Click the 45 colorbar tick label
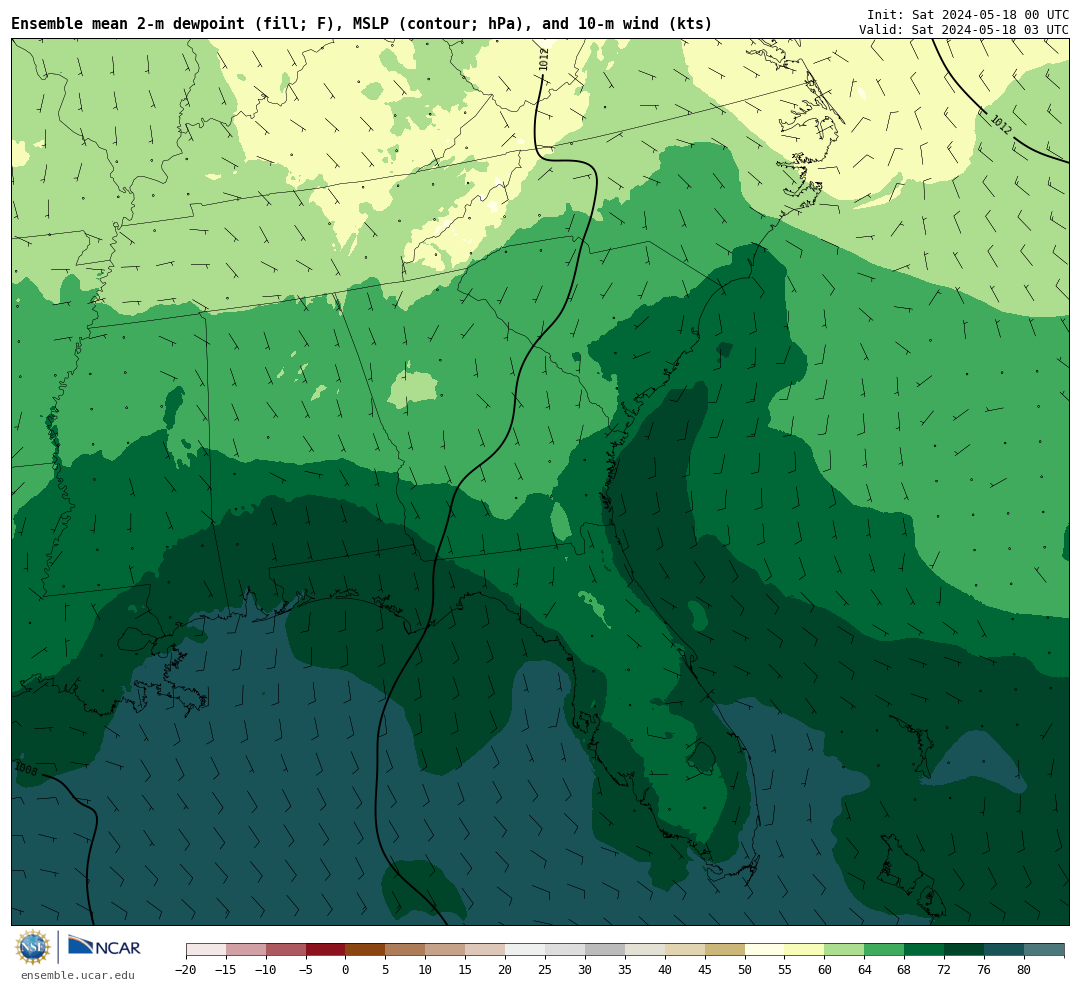The image size is (1080, 988). tap(705, 970)
